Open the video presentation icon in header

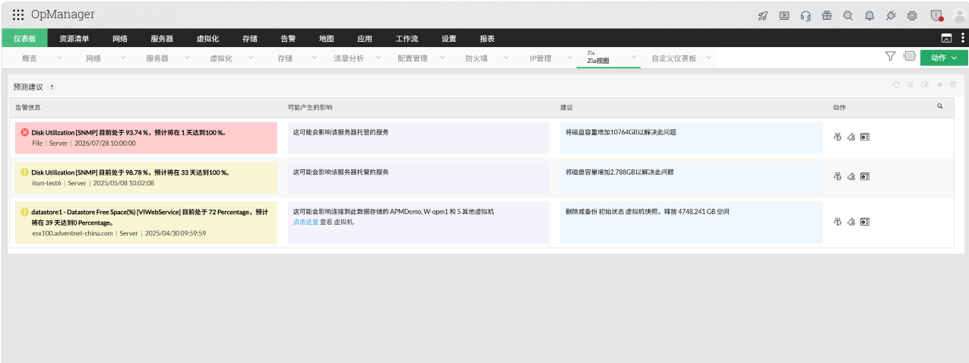coord(784,16)
